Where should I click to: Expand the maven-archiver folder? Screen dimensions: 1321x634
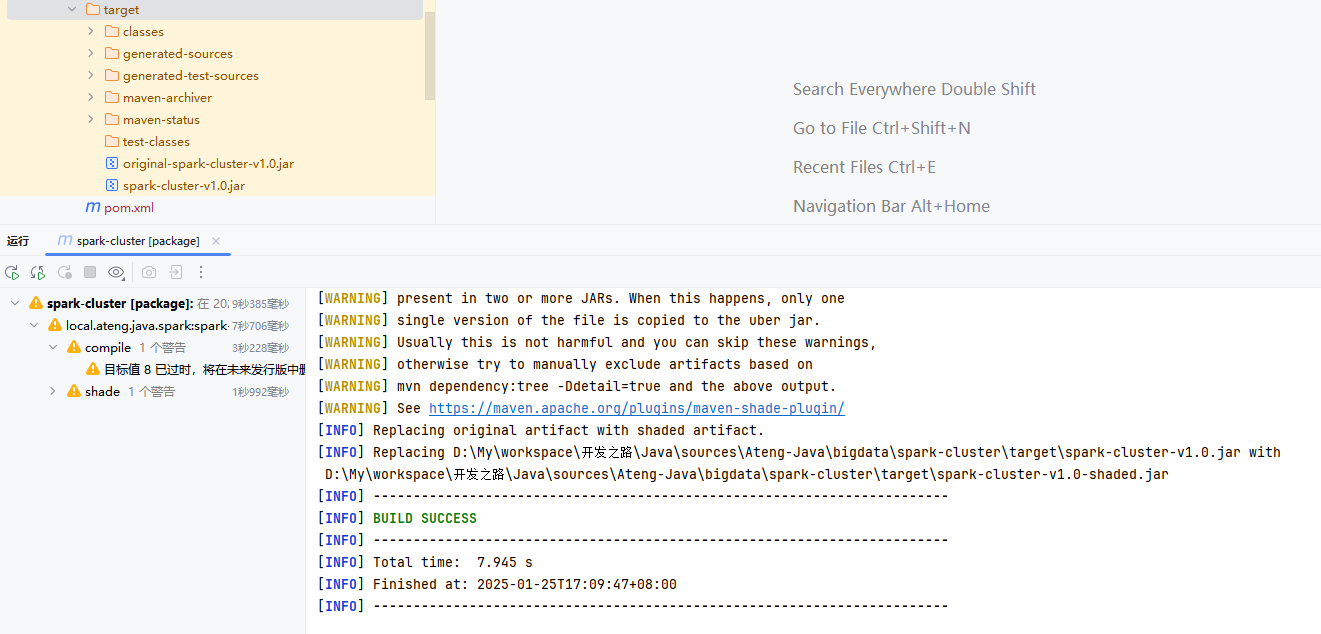point(91,98)
